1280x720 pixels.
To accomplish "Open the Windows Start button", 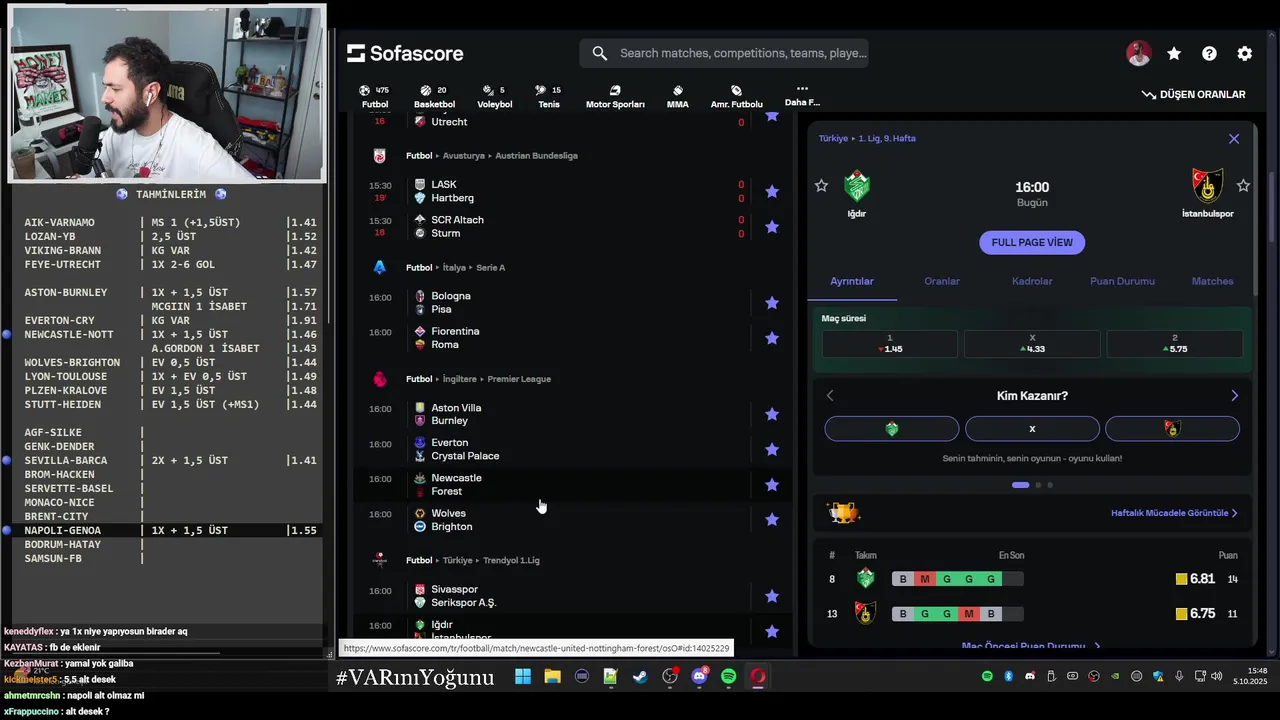I will tap(523, 677).
